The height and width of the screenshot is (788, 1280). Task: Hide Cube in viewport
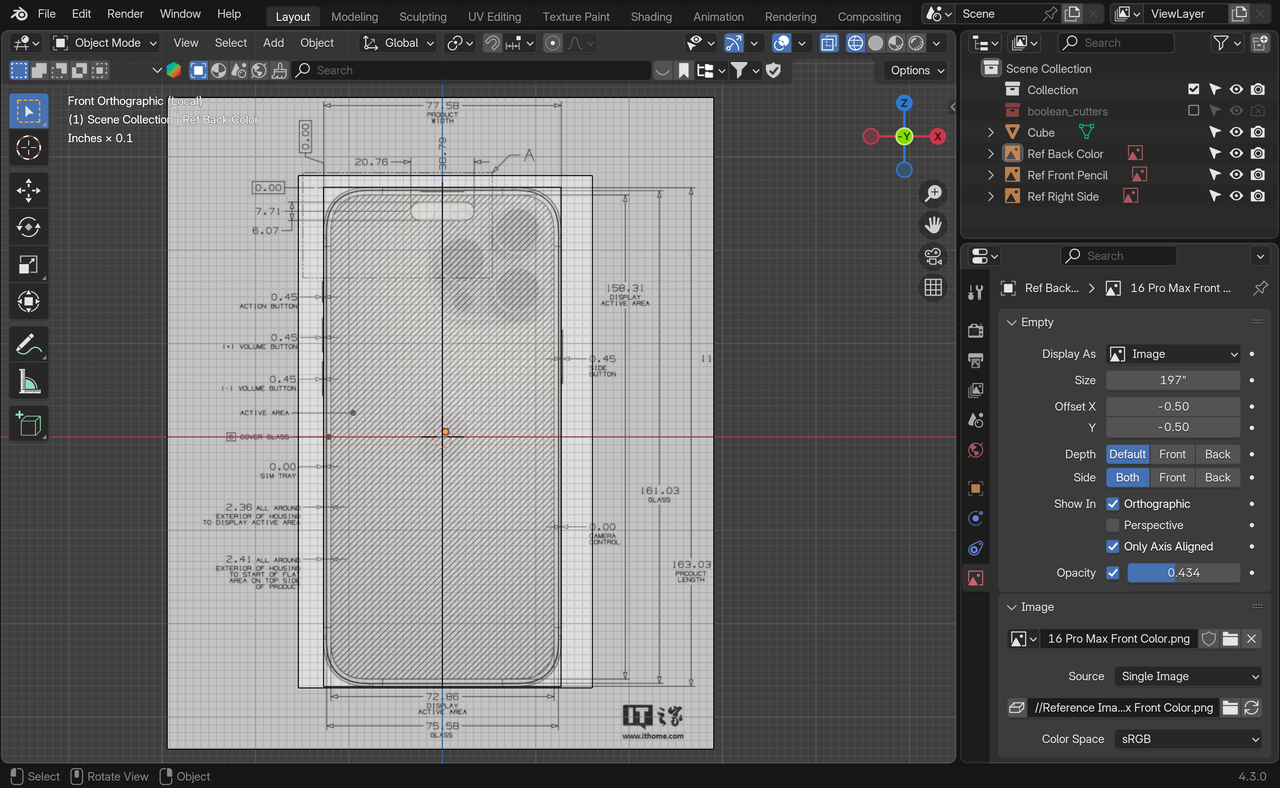point(1236,132)
